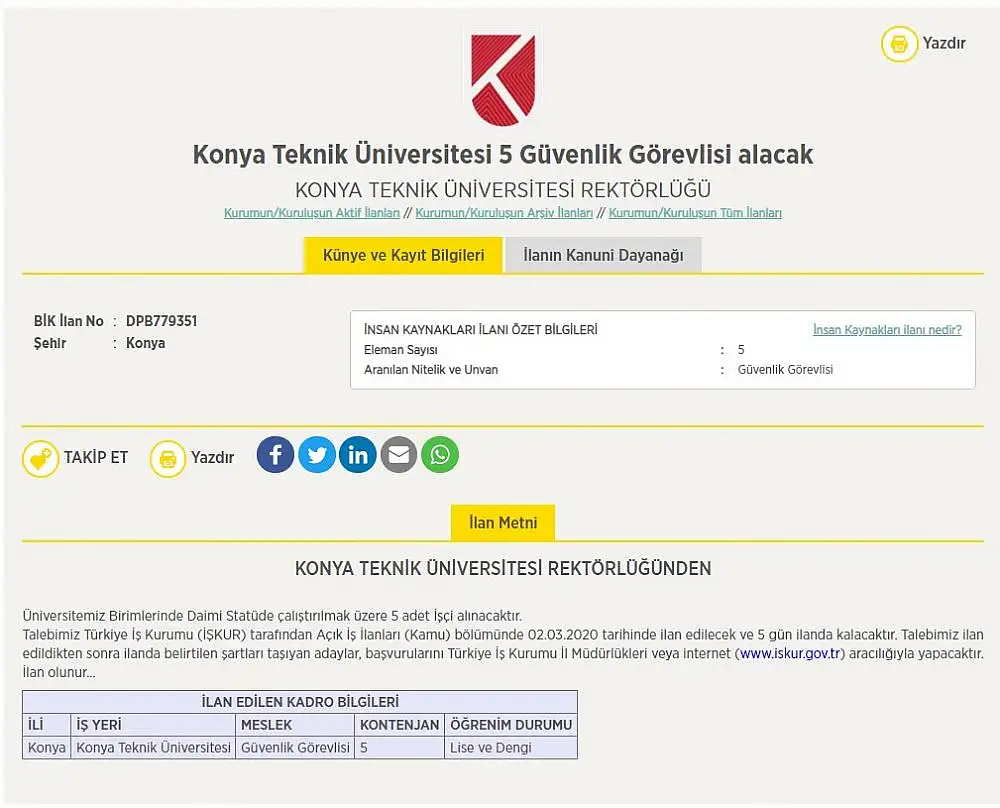1000x808 pixels.
Task: Click the Konya cell in the table
Action: coord(47,747)
